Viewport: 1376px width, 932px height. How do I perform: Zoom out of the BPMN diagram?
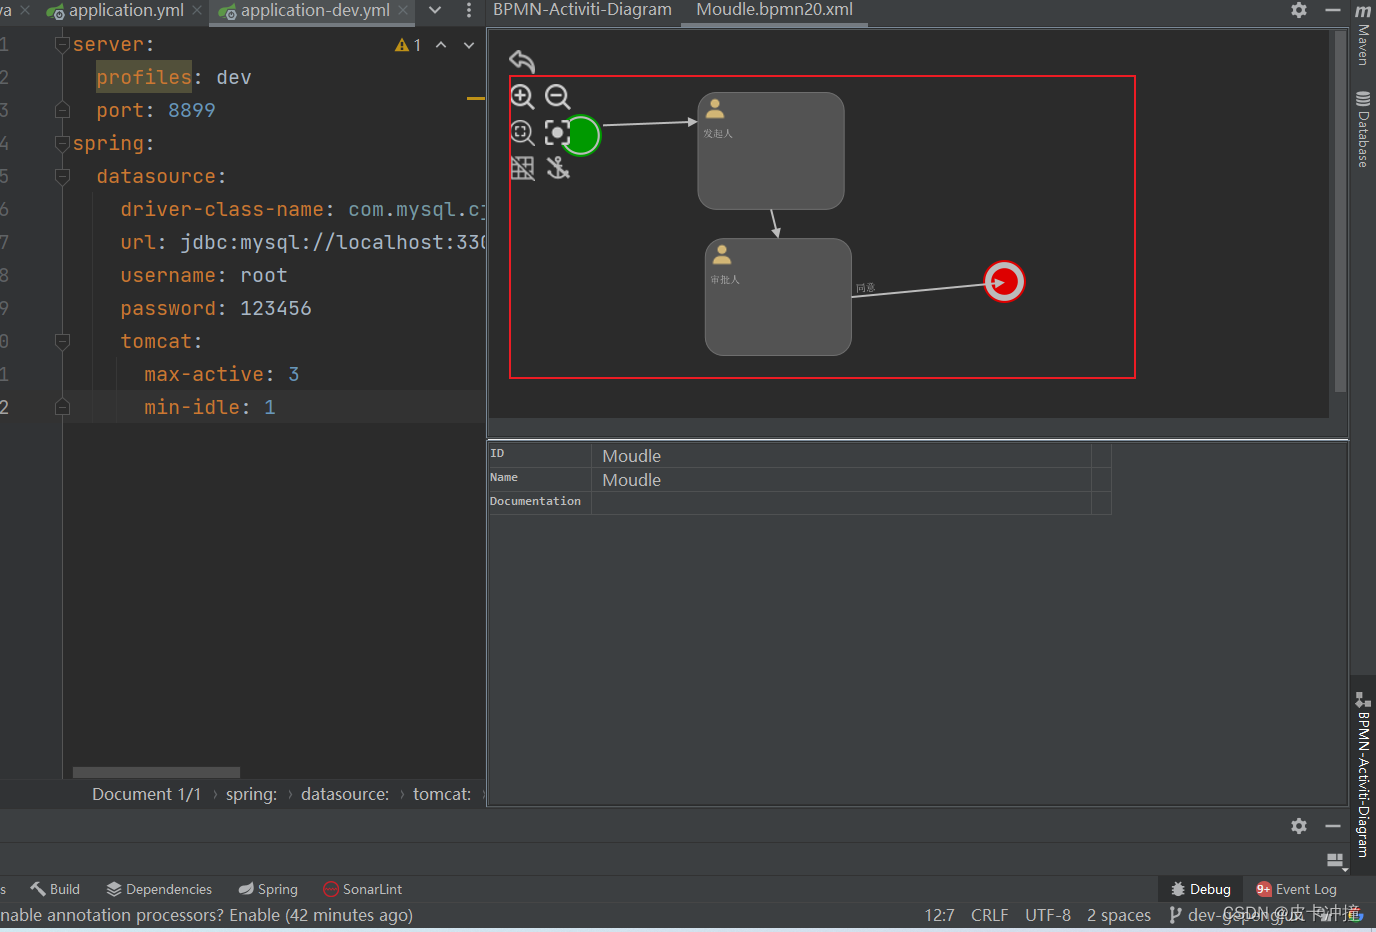click(558, 97)
